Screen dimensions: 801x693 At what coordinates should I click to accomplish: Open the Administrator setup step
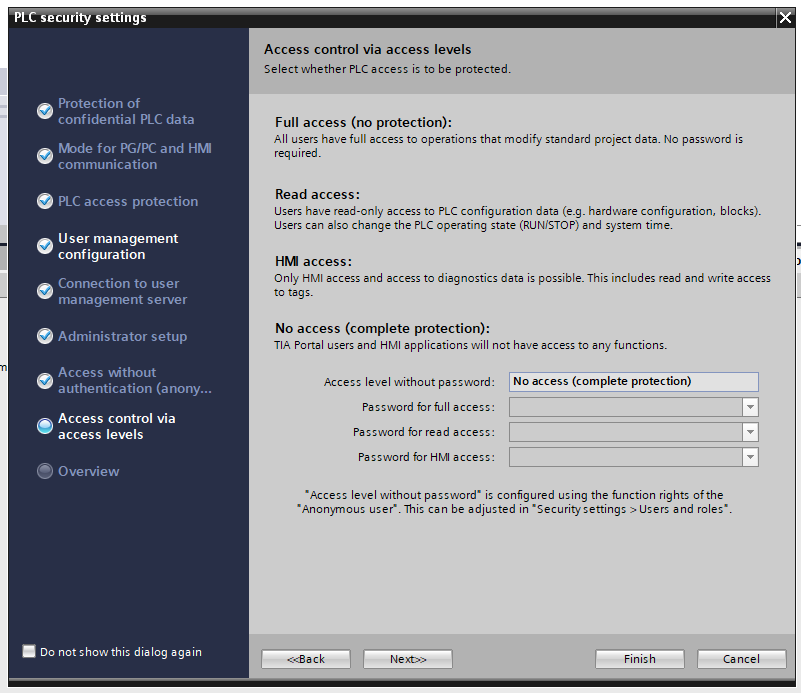[x=122, y=336]
